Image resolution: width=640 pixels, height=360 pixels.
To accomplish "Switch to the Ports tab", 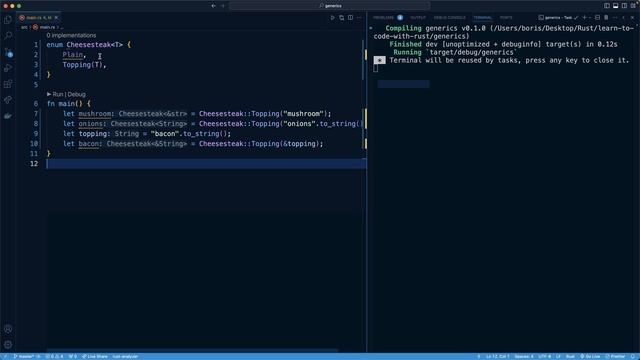I will click(x=506, y=18).
